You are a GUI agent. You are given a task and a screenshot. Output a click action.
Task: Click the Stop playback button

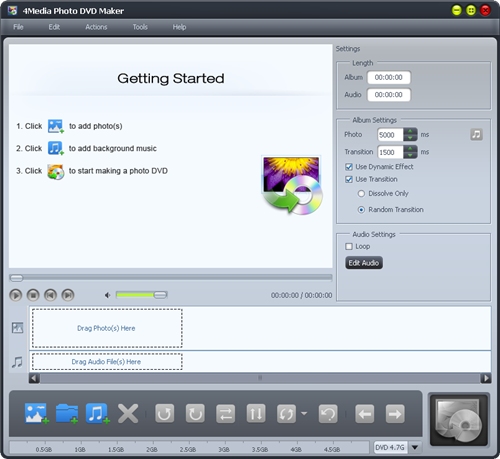33,295
